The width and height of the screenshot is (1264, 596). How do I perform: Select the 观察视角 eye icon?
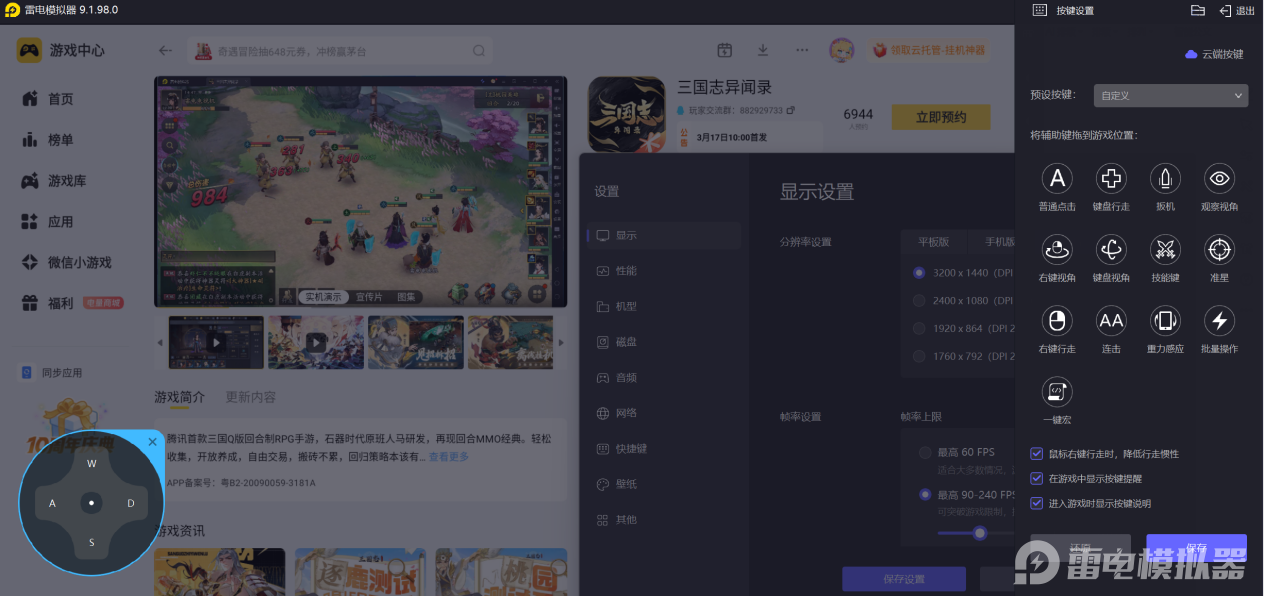click(1219, 179)
